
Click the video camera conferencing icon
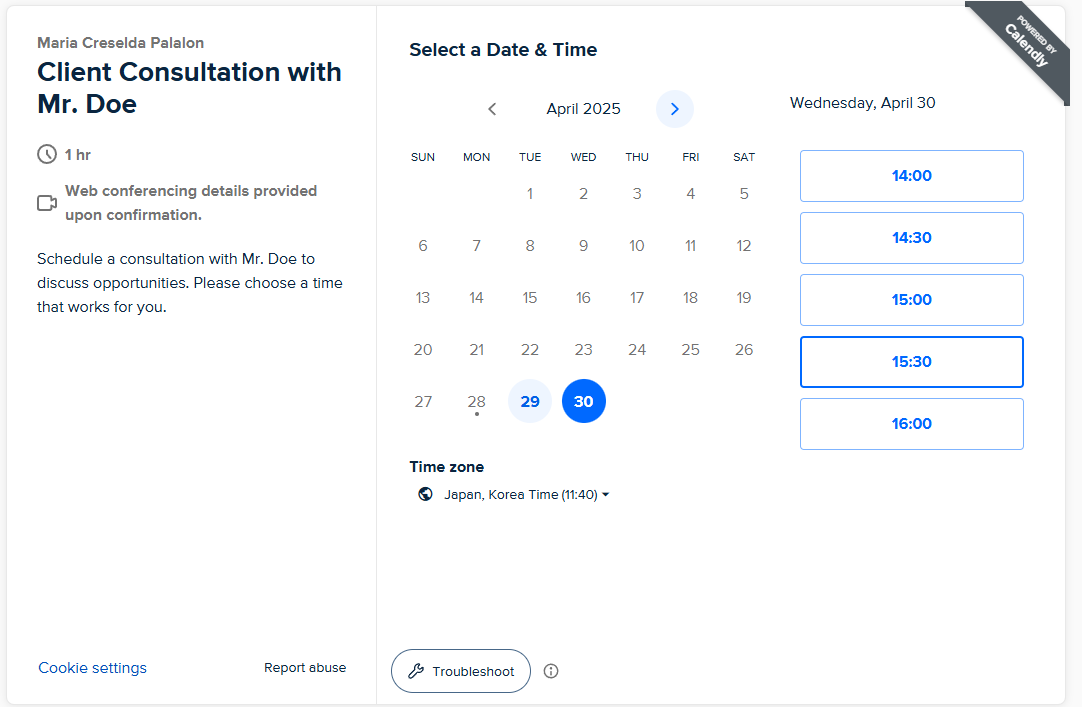(47, 203)
